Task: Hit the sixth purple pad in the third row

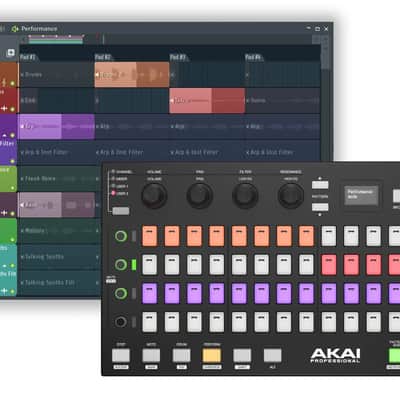Action: click(262, 294)
